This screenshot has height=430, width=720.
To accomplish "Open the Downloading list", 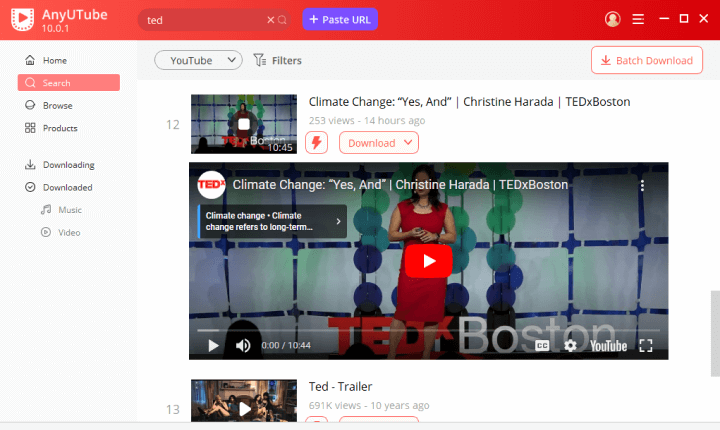I will click(59, 164).
